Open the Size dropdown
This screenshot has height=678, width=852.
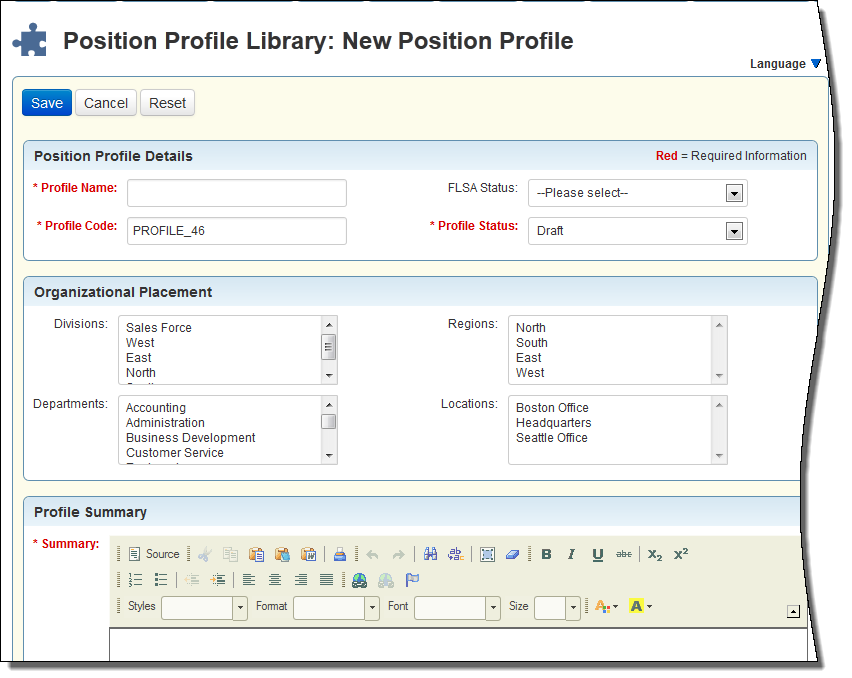click(x=557, y=608)
